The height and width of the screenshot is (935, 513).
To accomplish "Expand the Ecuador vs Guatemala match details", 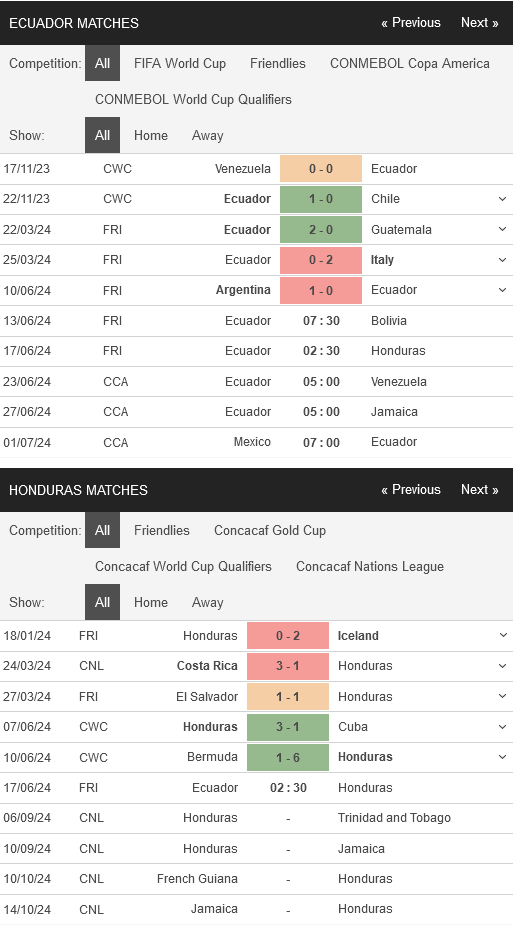I will click(x=502, y=230).
